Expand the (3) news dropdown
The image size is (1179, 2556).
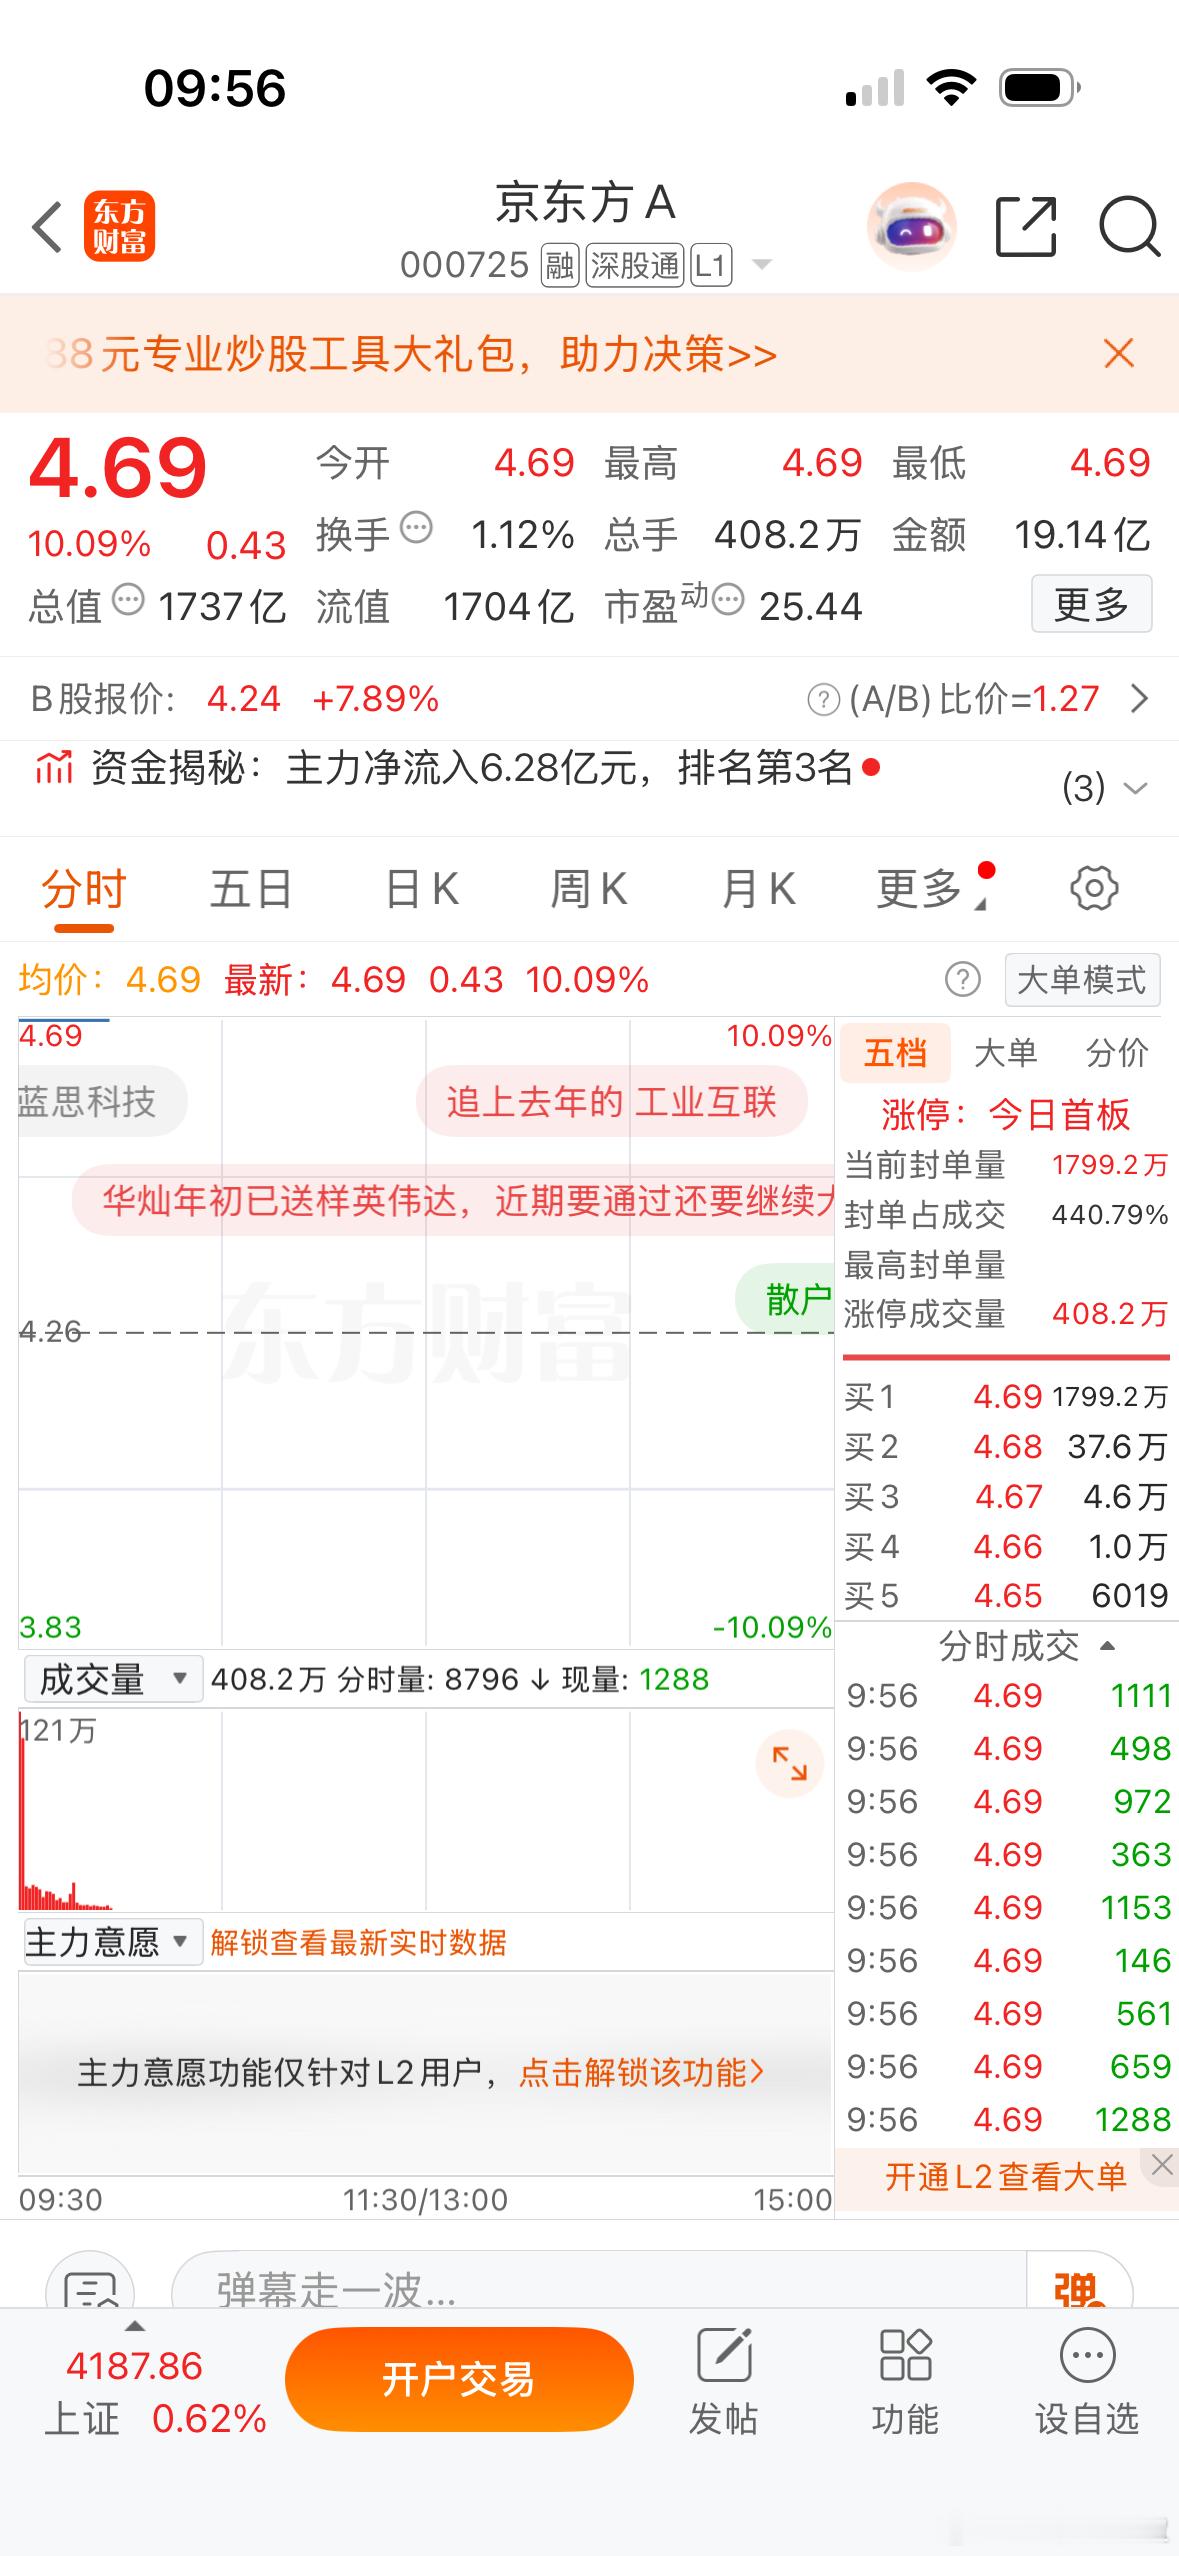[1105, 788]
